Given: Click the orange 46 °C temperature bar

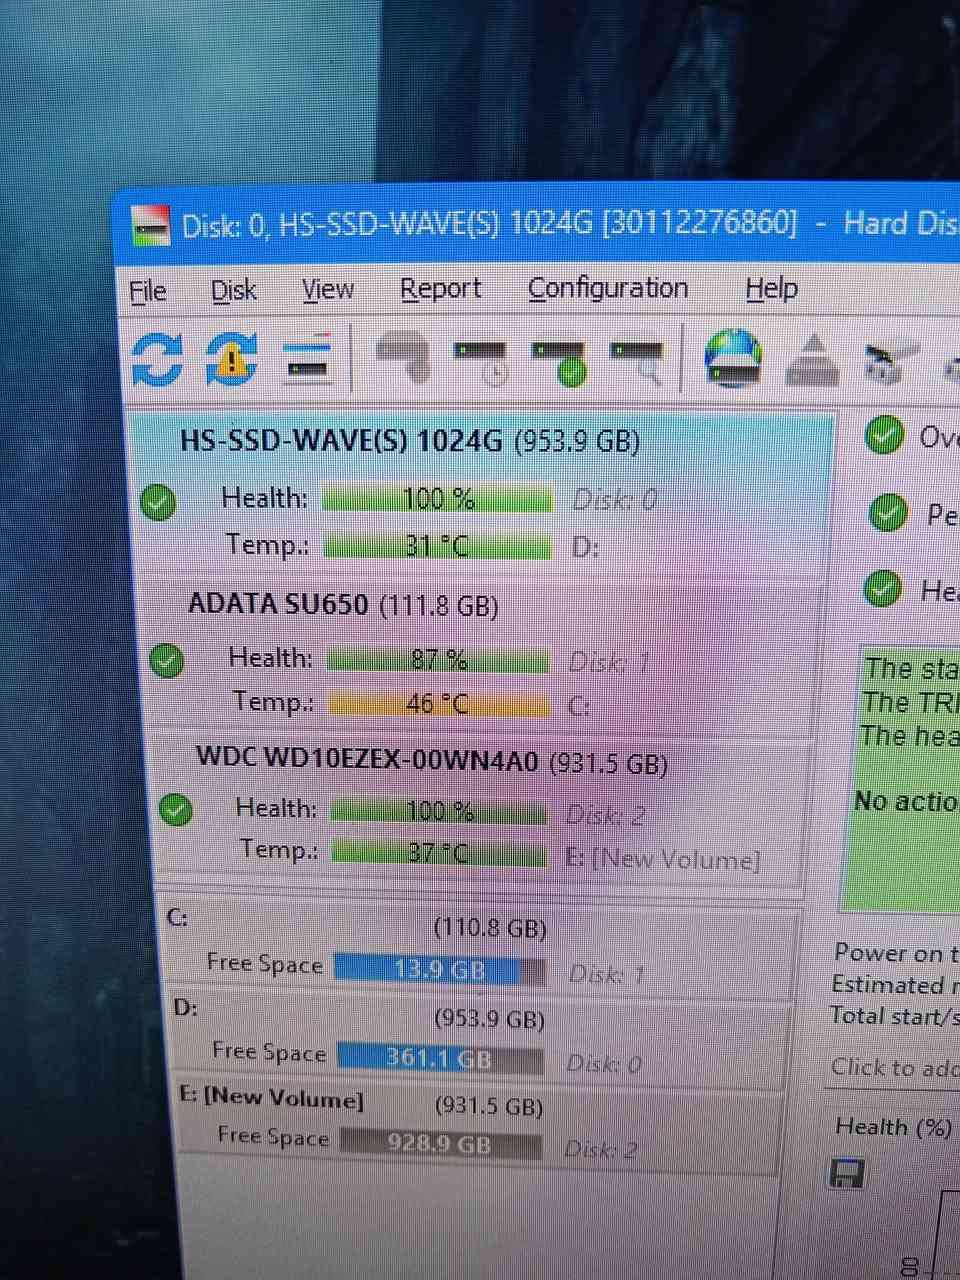Looking at the screenshot, I should 439,704.
